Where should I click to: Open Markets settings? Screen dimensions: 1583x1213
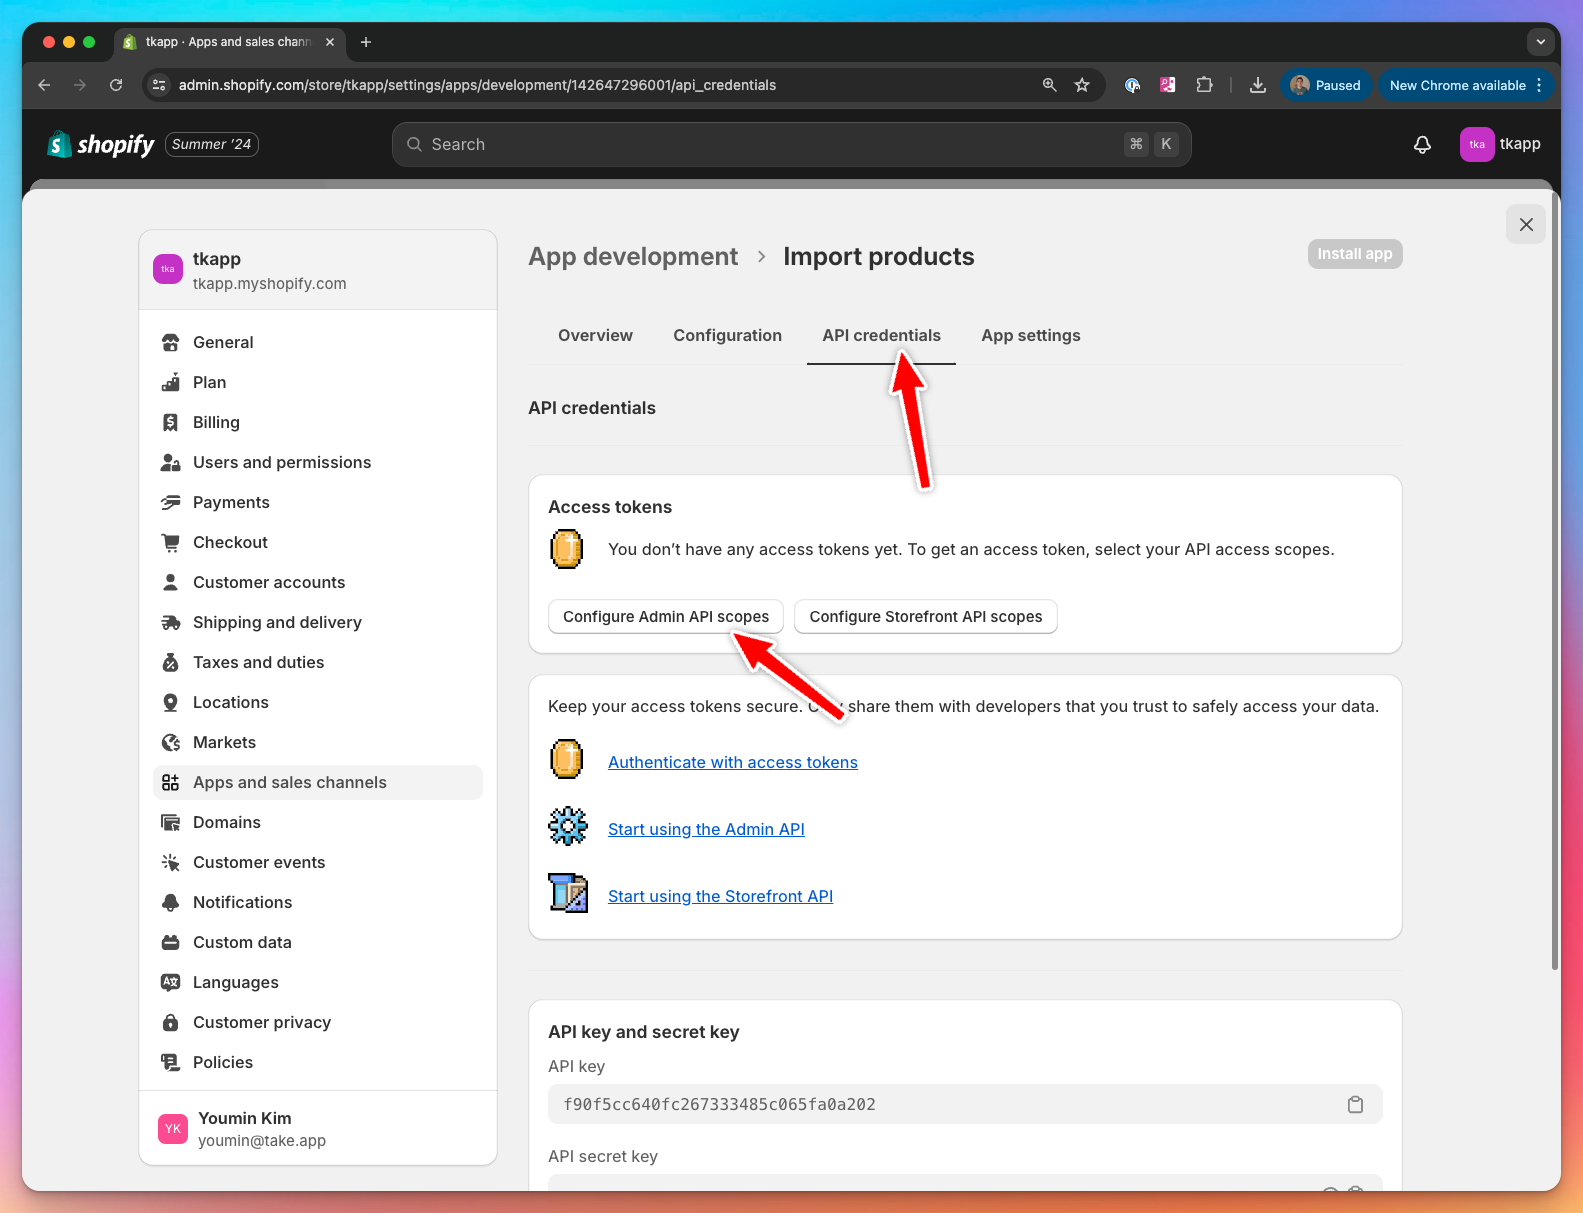pyautogui.click(x=318, y=742)
